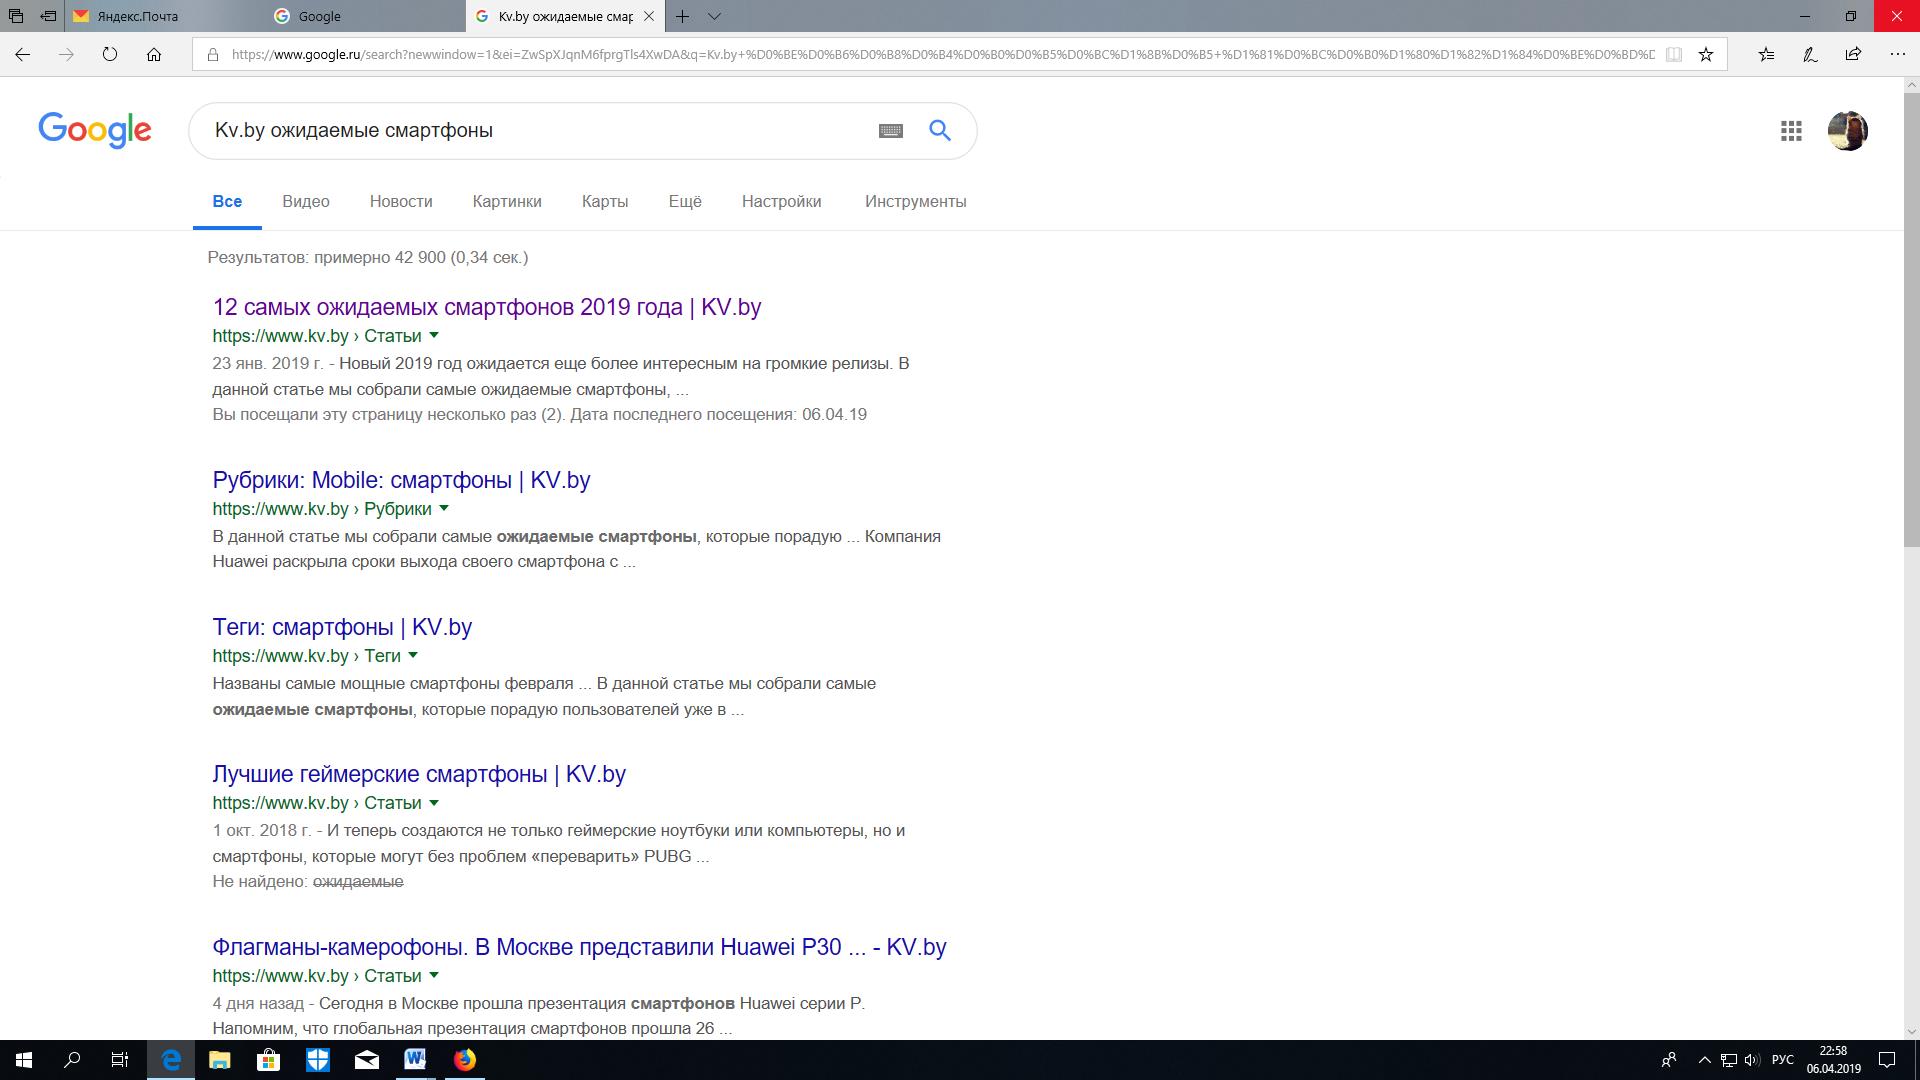The image size is (1920, 1080).
Task: Open the Windows Start menu
Action: click(x=24, y=1060)
